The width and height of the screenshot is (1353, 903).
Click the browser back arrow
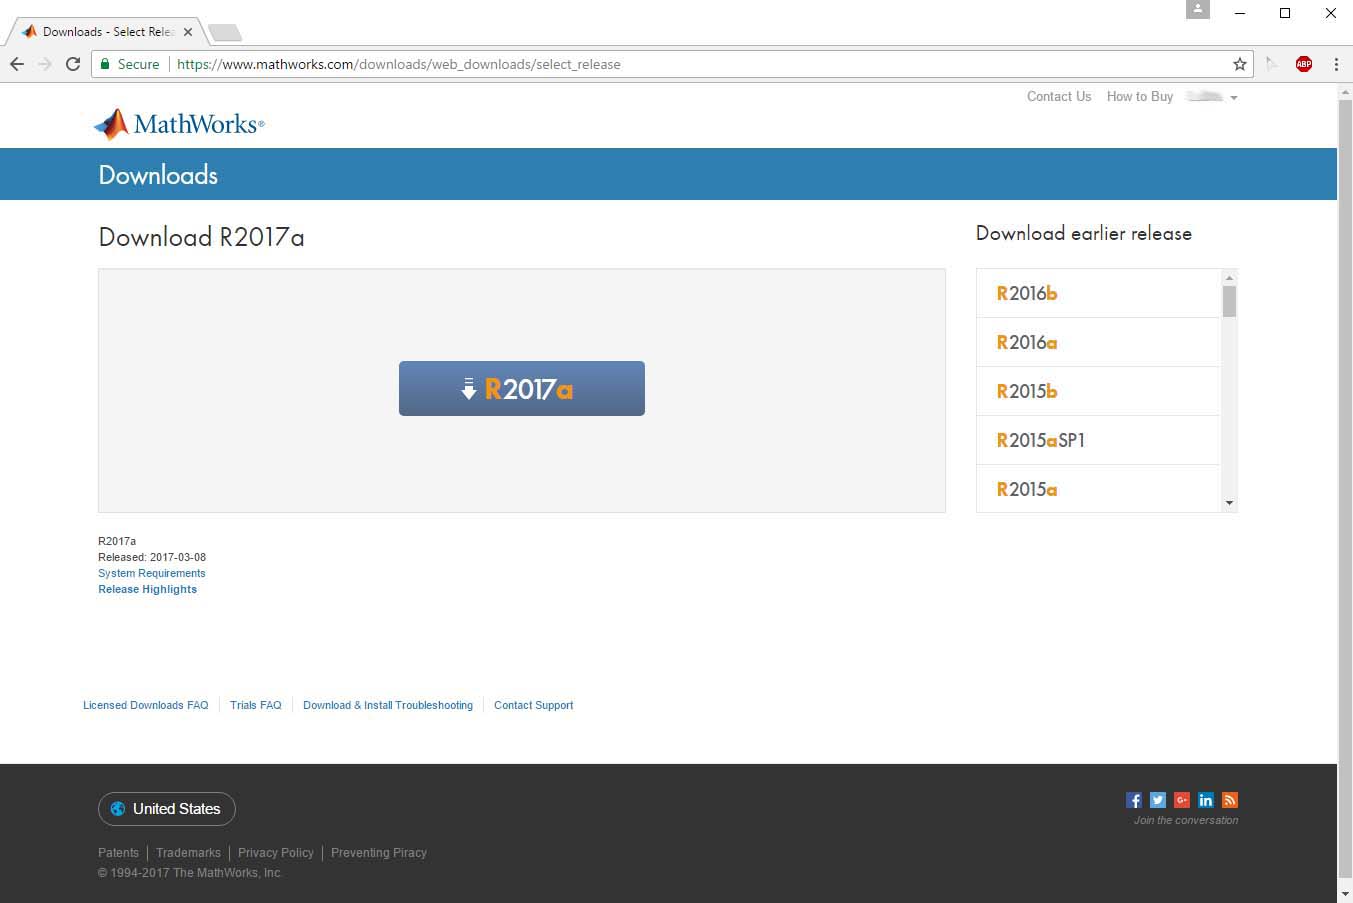tap(17, 64)
